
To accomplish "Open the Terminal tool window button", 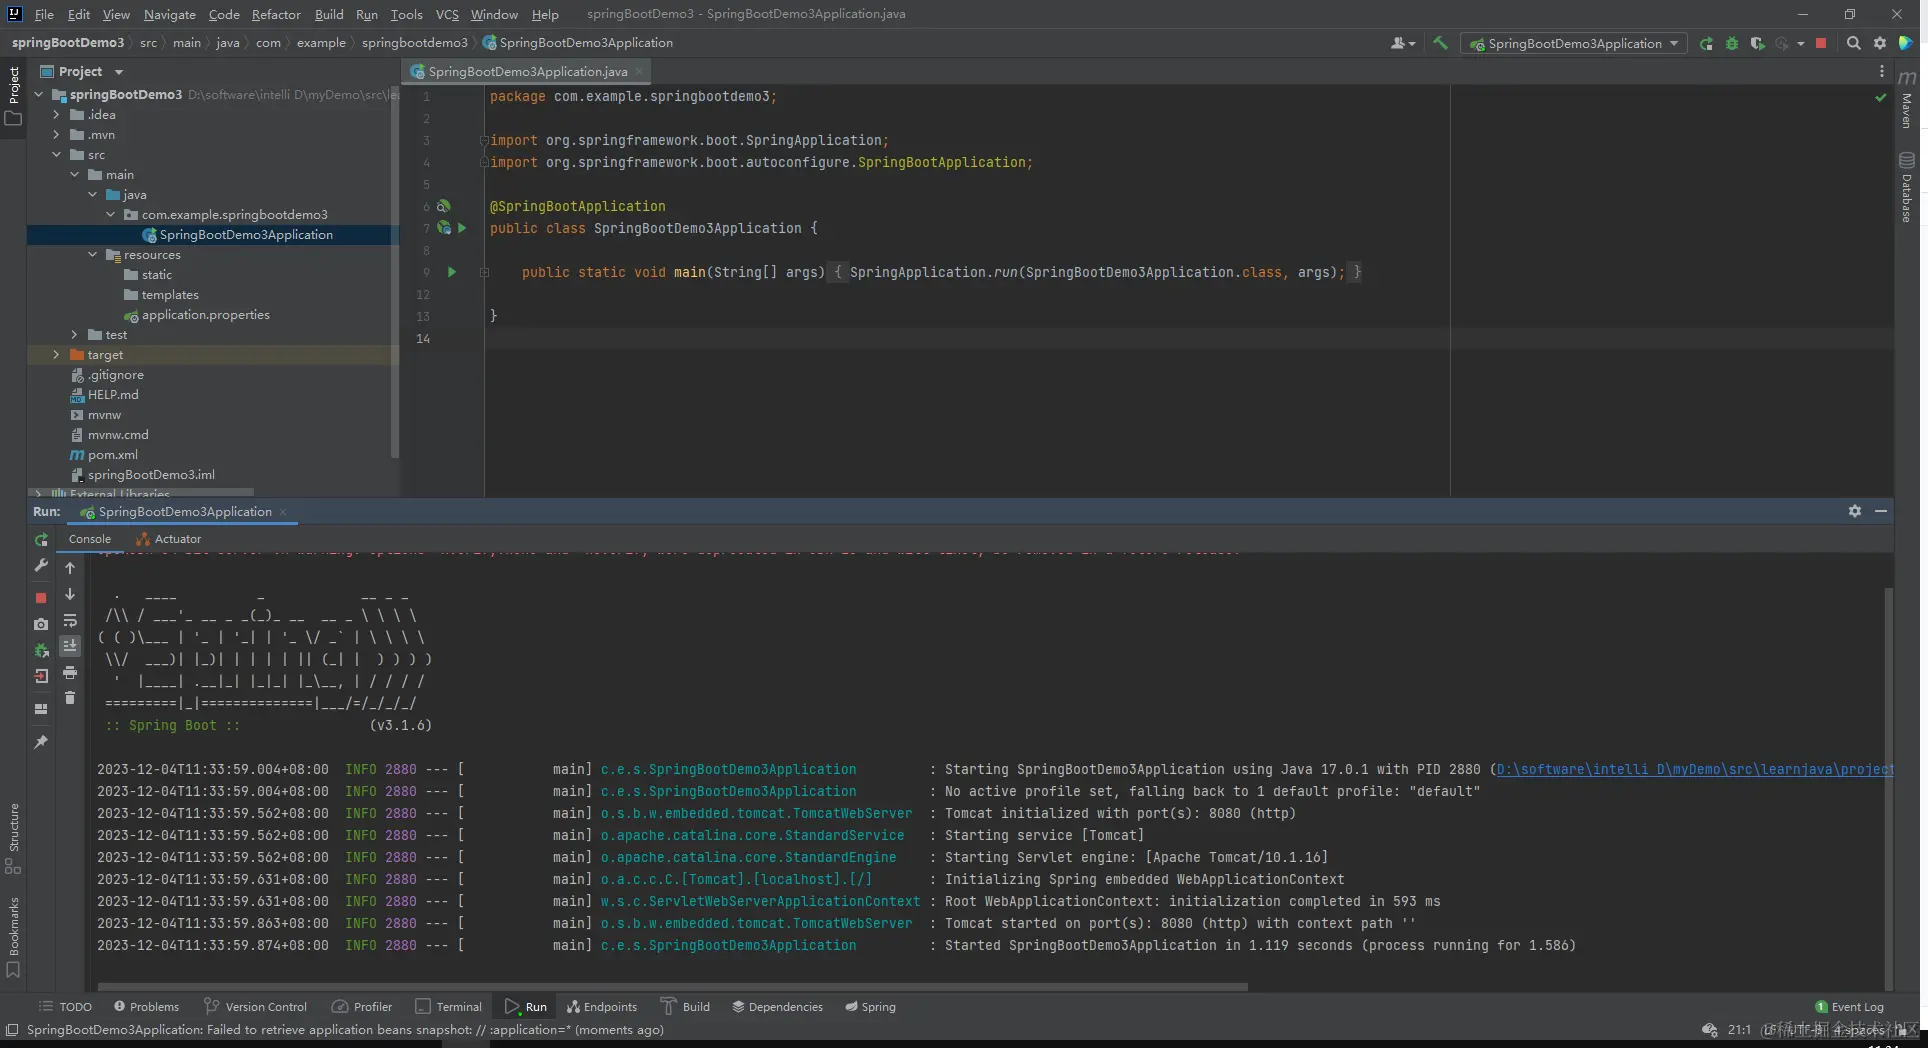I will point(449,1007).
